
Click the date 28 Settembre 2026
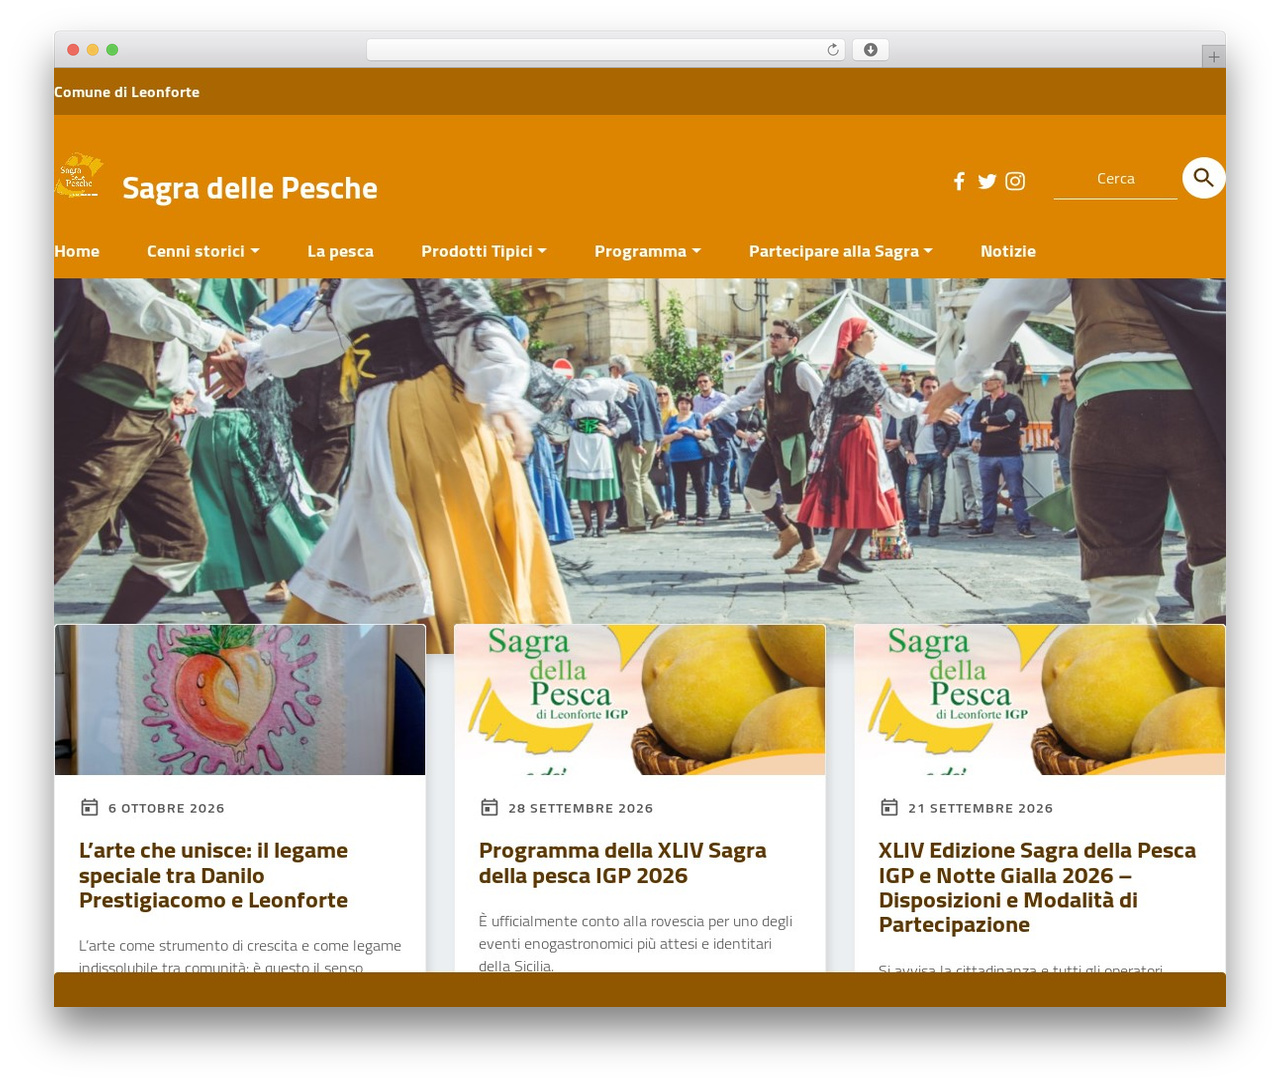click(x=580, y=808)
